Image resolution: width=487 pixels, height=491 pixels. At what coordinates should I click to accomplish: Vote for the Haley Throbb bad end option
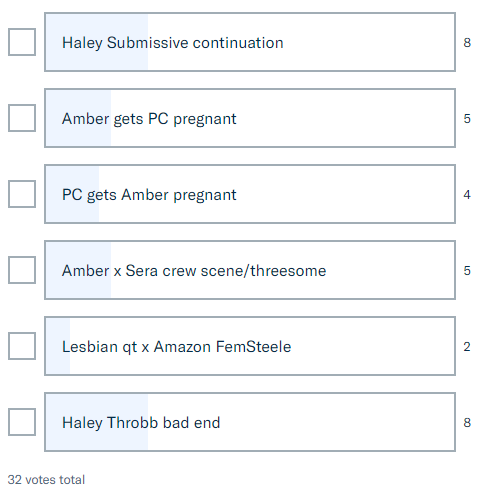(x=250, y=422)
